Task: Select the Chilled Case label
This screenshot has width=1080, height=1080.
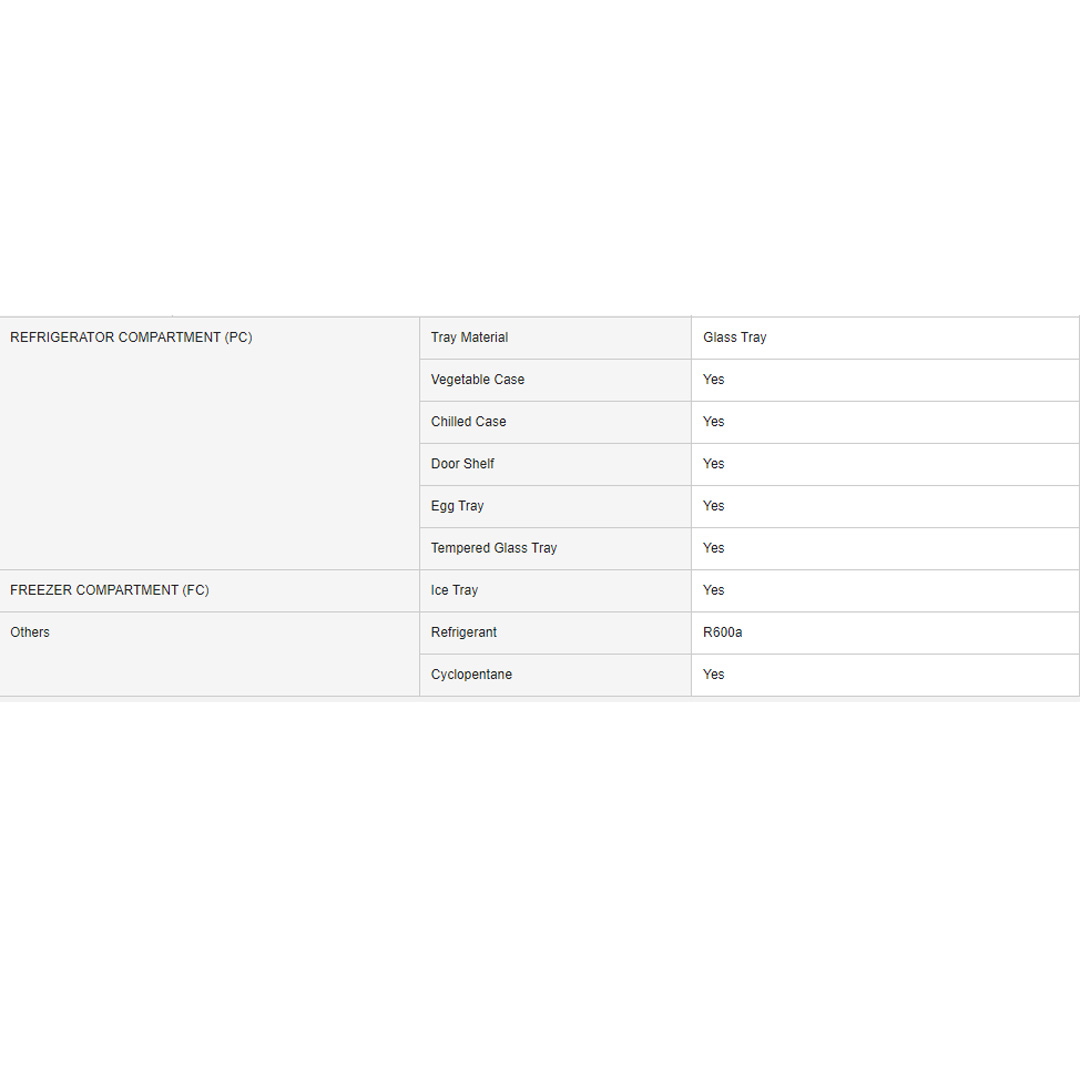Action: click(468, 422)
